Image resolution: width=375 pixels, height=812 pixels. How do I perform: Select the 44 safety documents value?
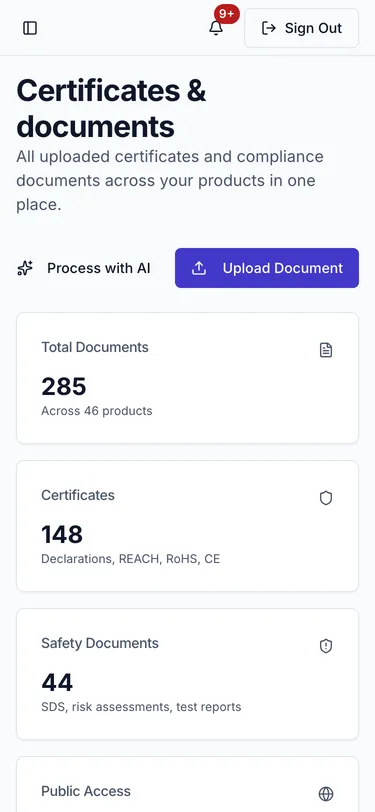click(57, 683)
